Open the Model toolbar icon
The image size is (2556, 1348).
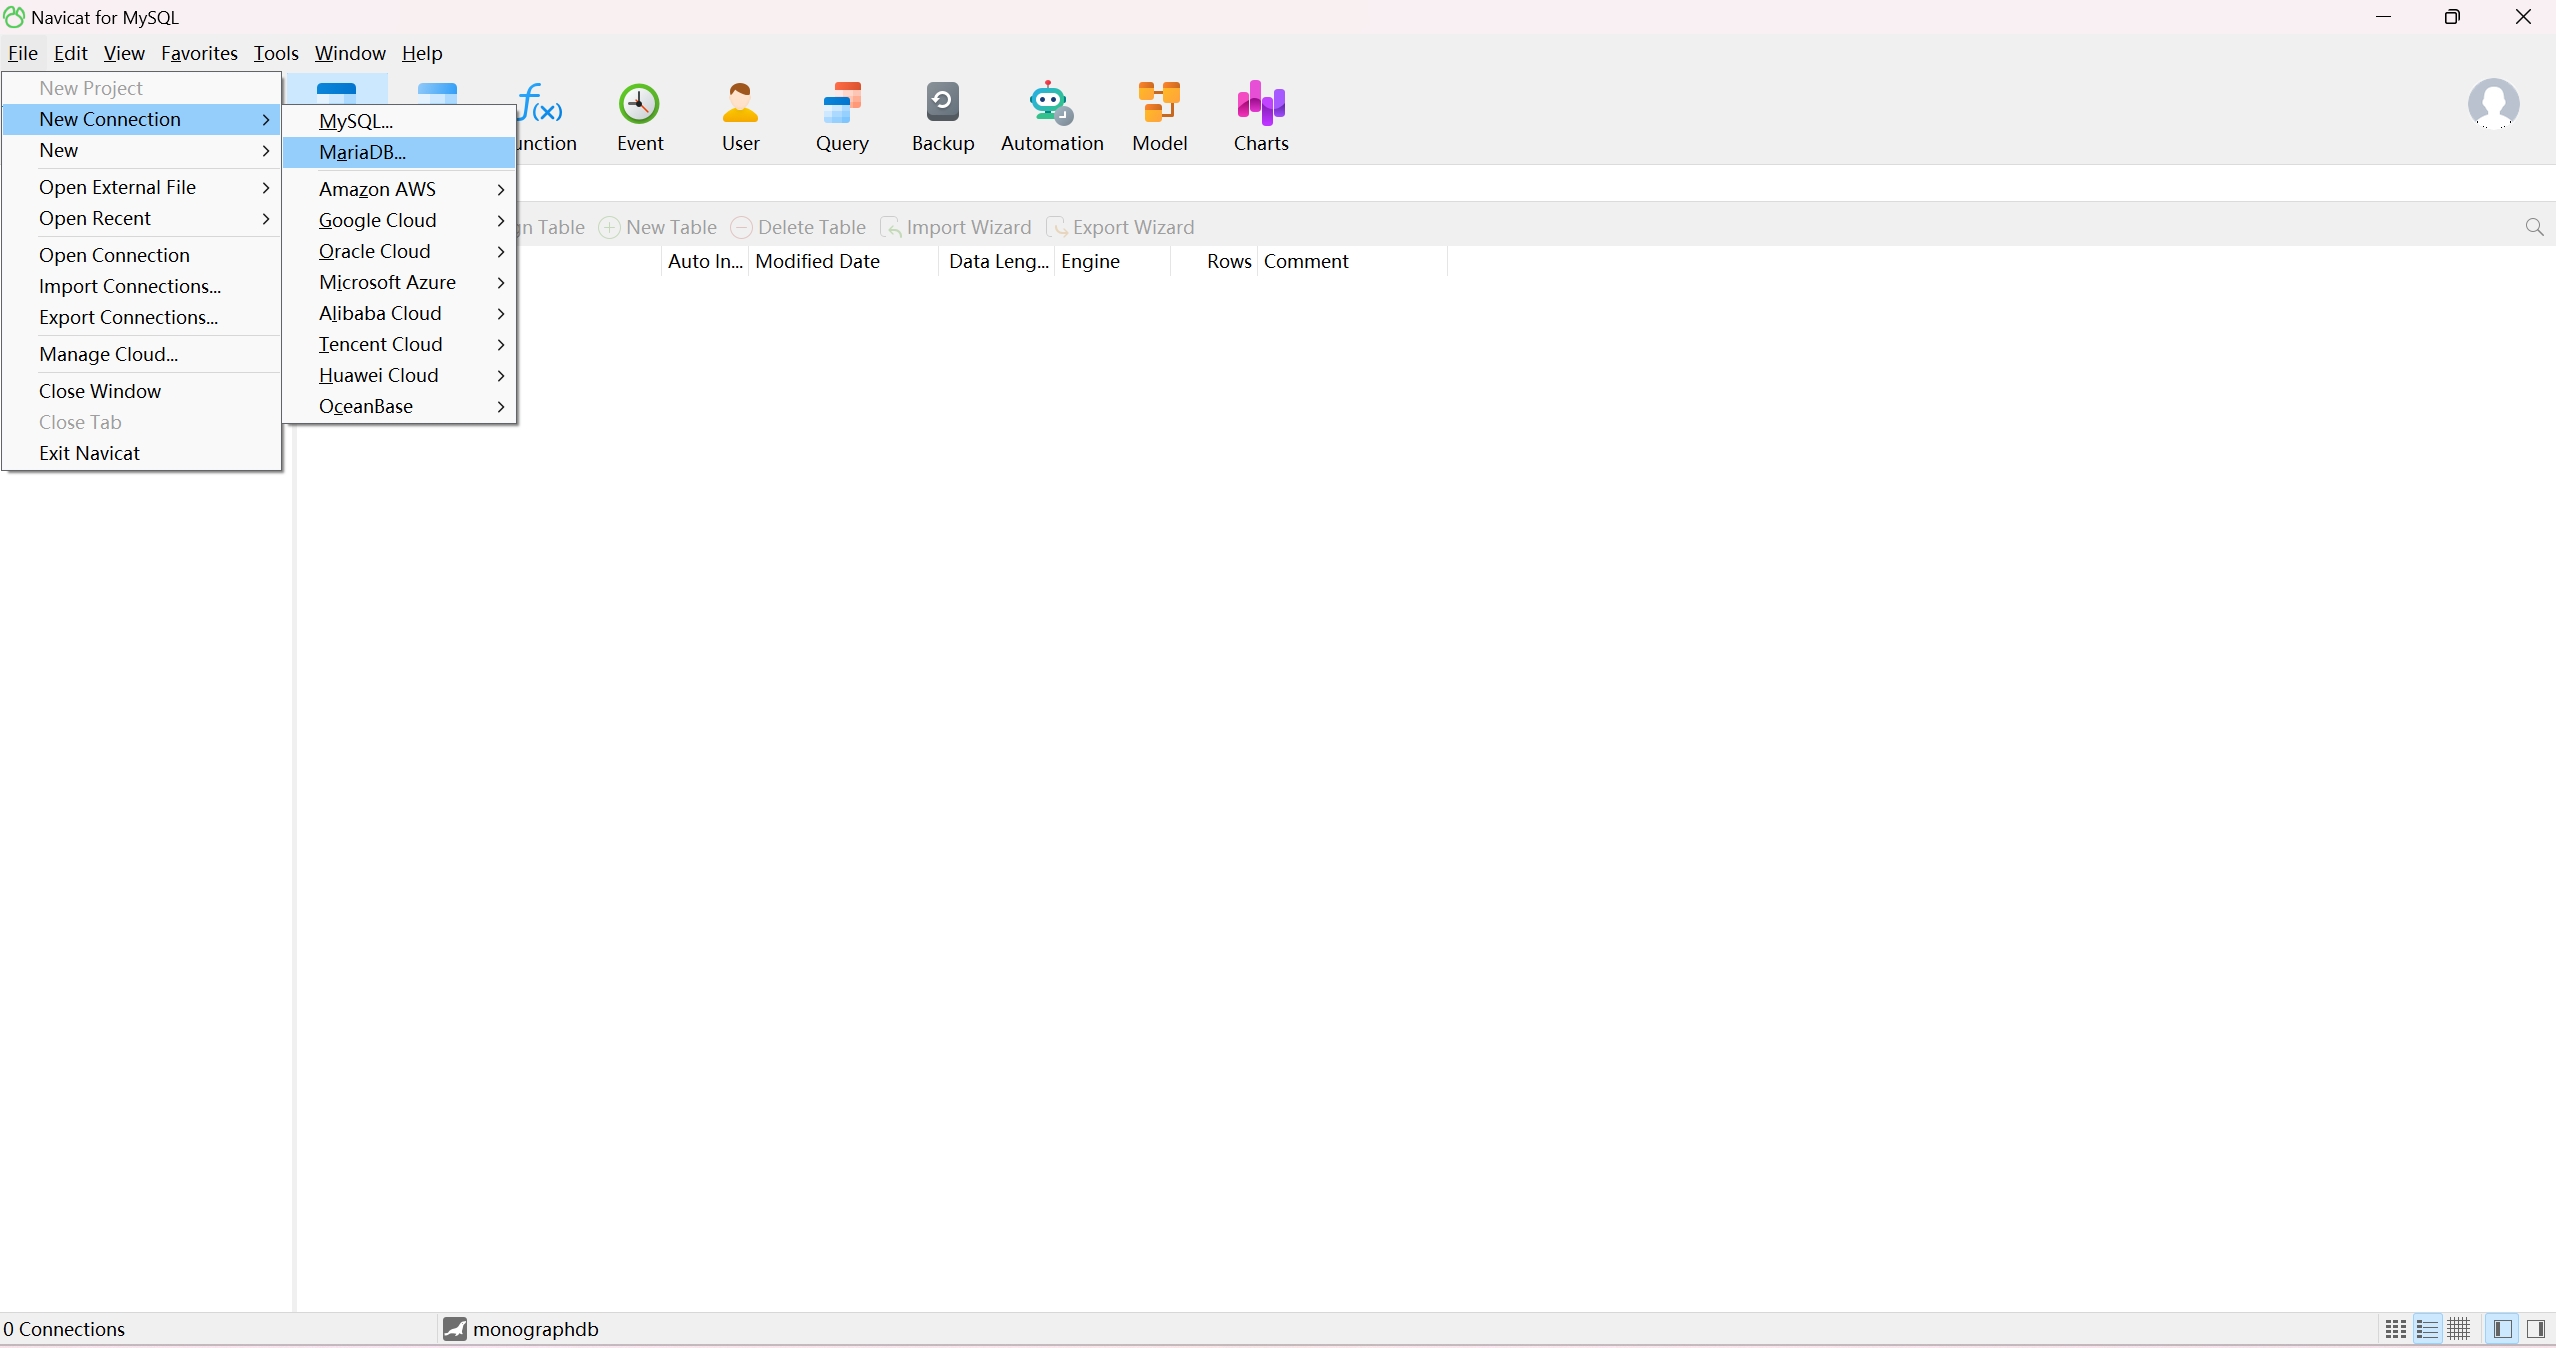(1159, 117)
